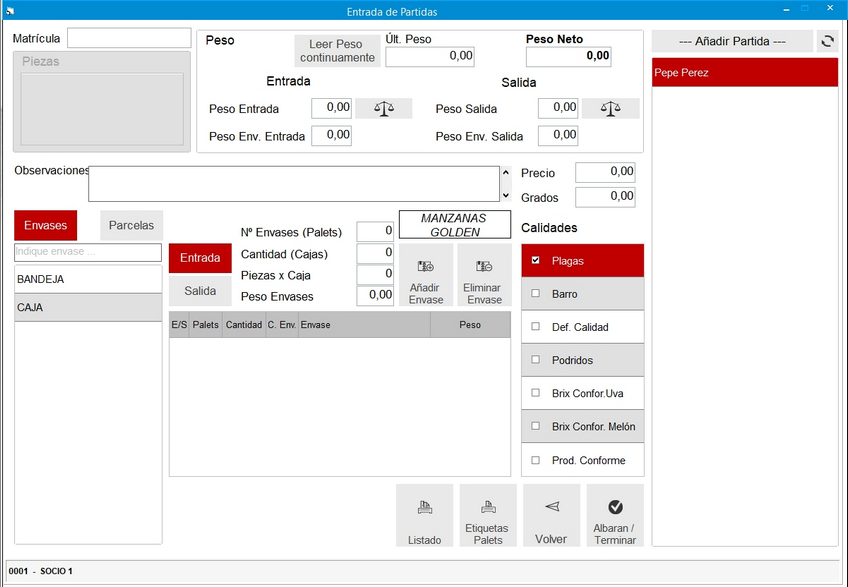This screenshot has width=848, height=587.
Task: Click the Palets column header
Action: (206, 325)
